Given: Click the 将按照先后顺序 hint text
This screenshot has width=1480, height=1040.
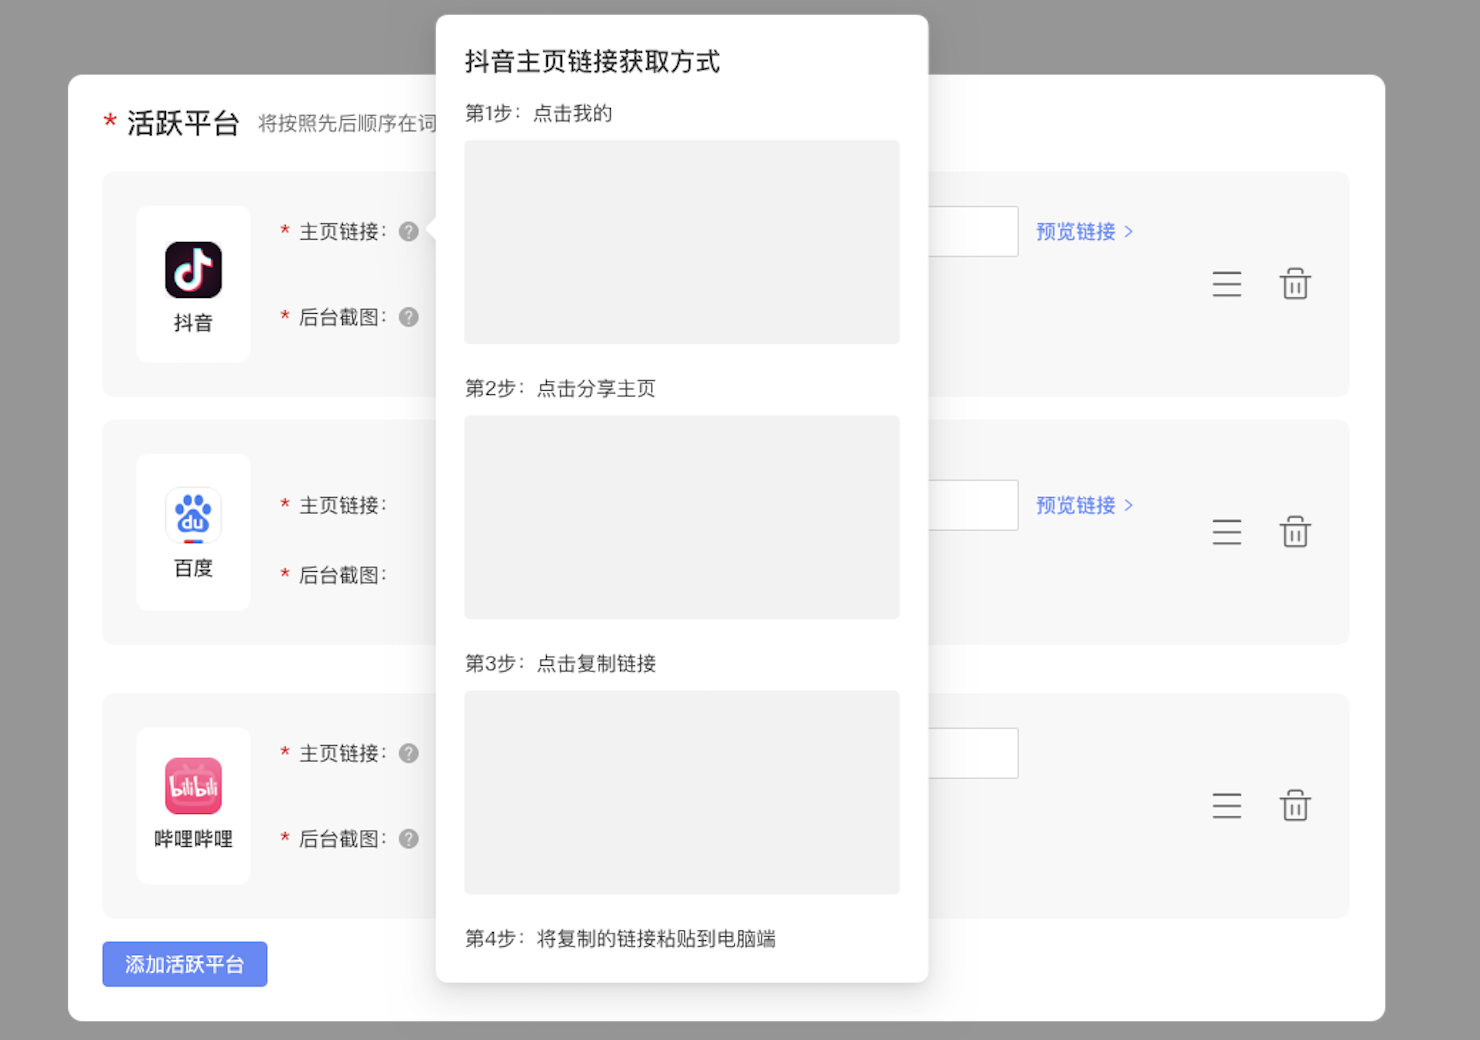Looking at the screenshot, I should point(347,123).
